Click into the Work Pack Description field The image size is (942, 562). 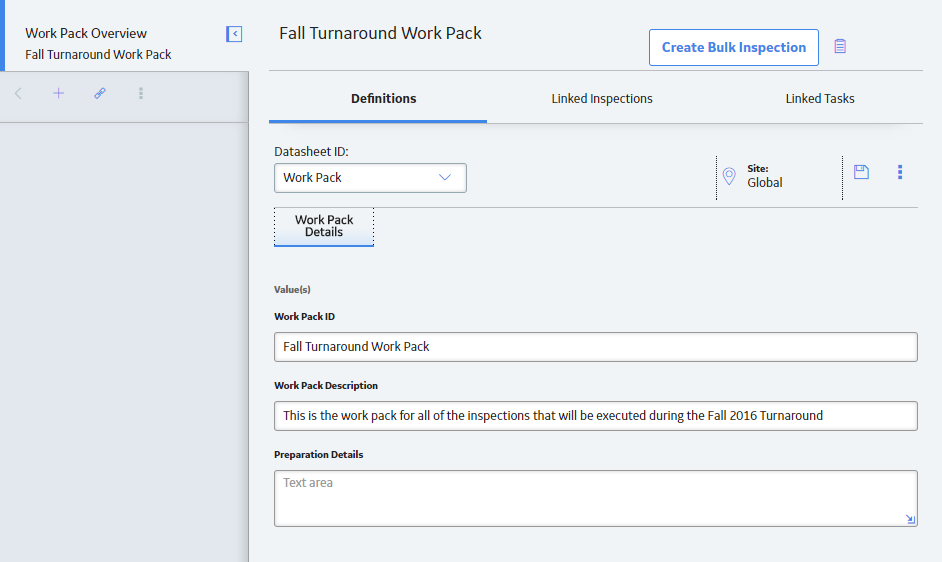(595, 416)
